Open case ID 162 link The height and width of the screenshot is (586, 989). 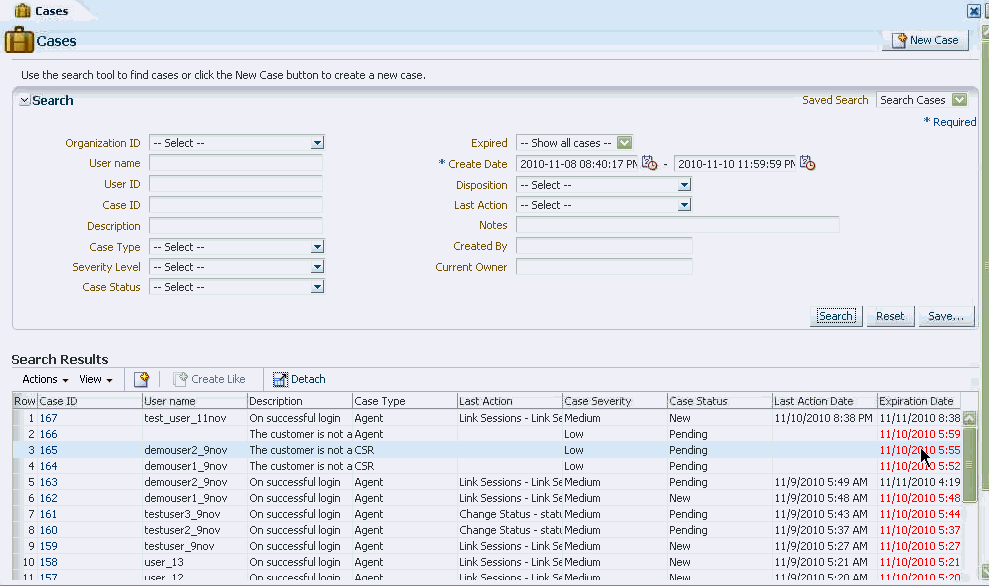point(49,498)
